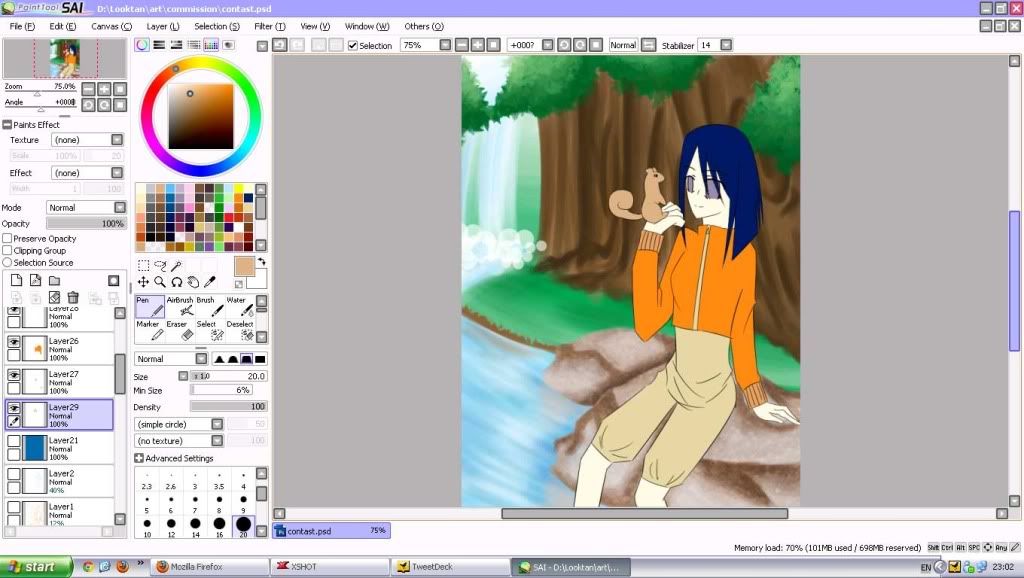Screen dimensions: 1024x578
Task: Select brush size 14 preset
Action: 195,524
